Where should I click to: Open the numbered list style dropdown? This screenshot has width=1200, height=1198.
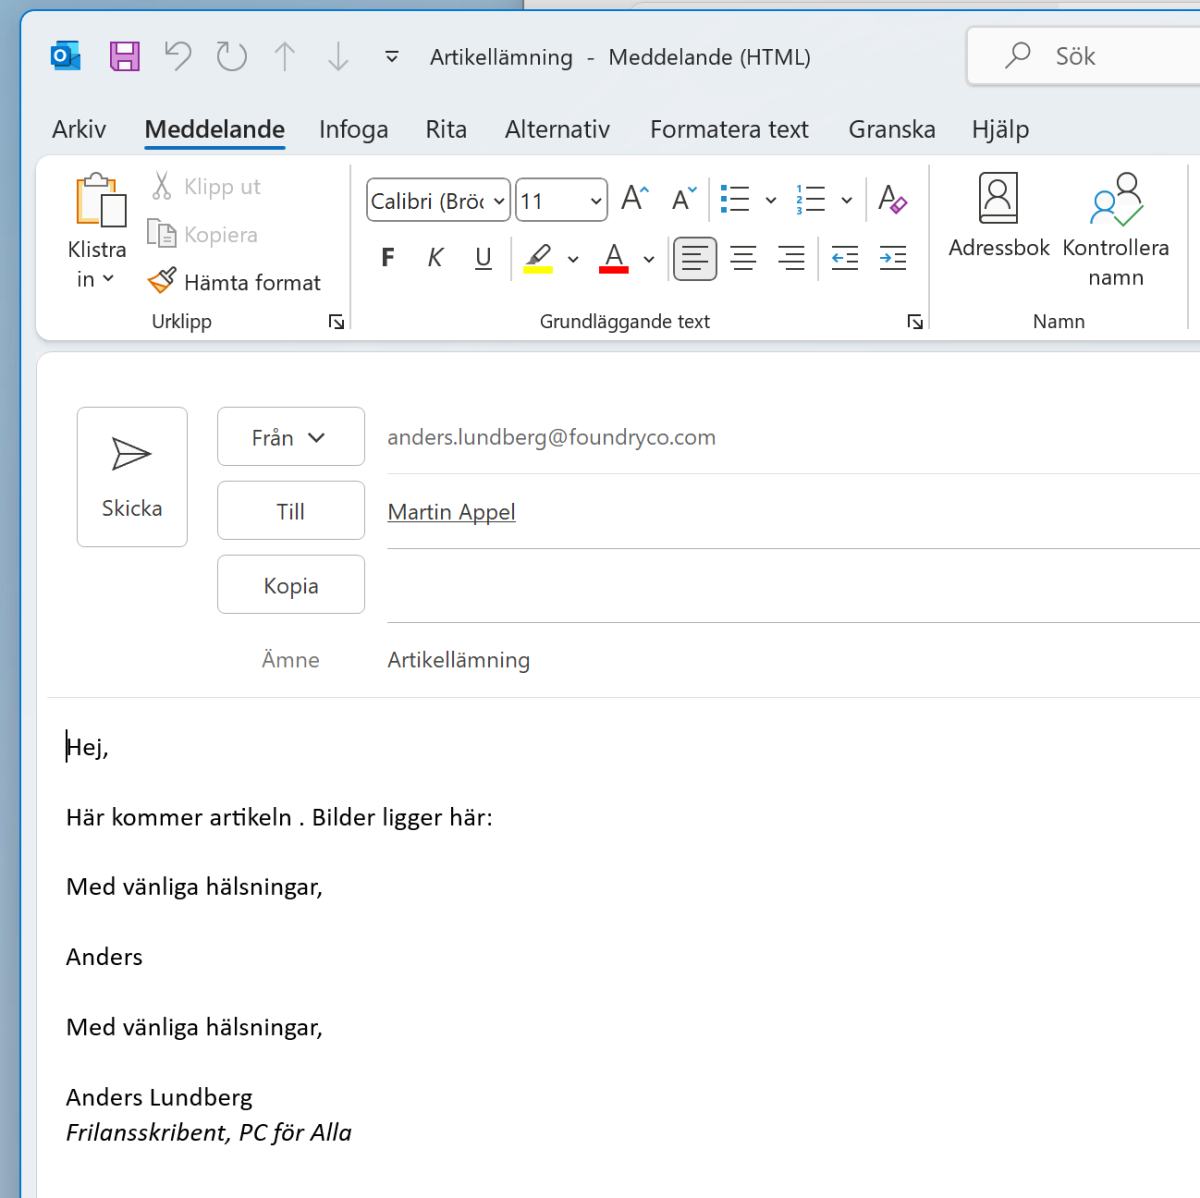pos(848,199)
